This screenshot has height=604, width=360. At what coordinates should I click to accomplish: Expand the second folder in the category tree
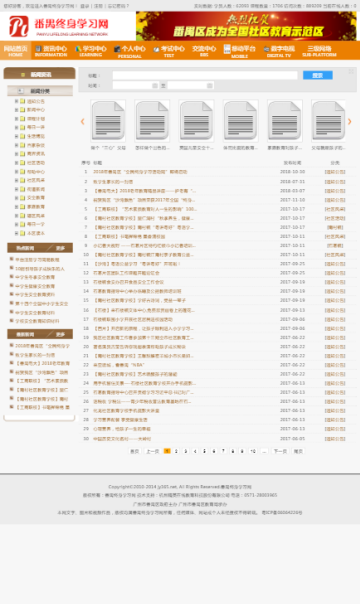[17, 110]
